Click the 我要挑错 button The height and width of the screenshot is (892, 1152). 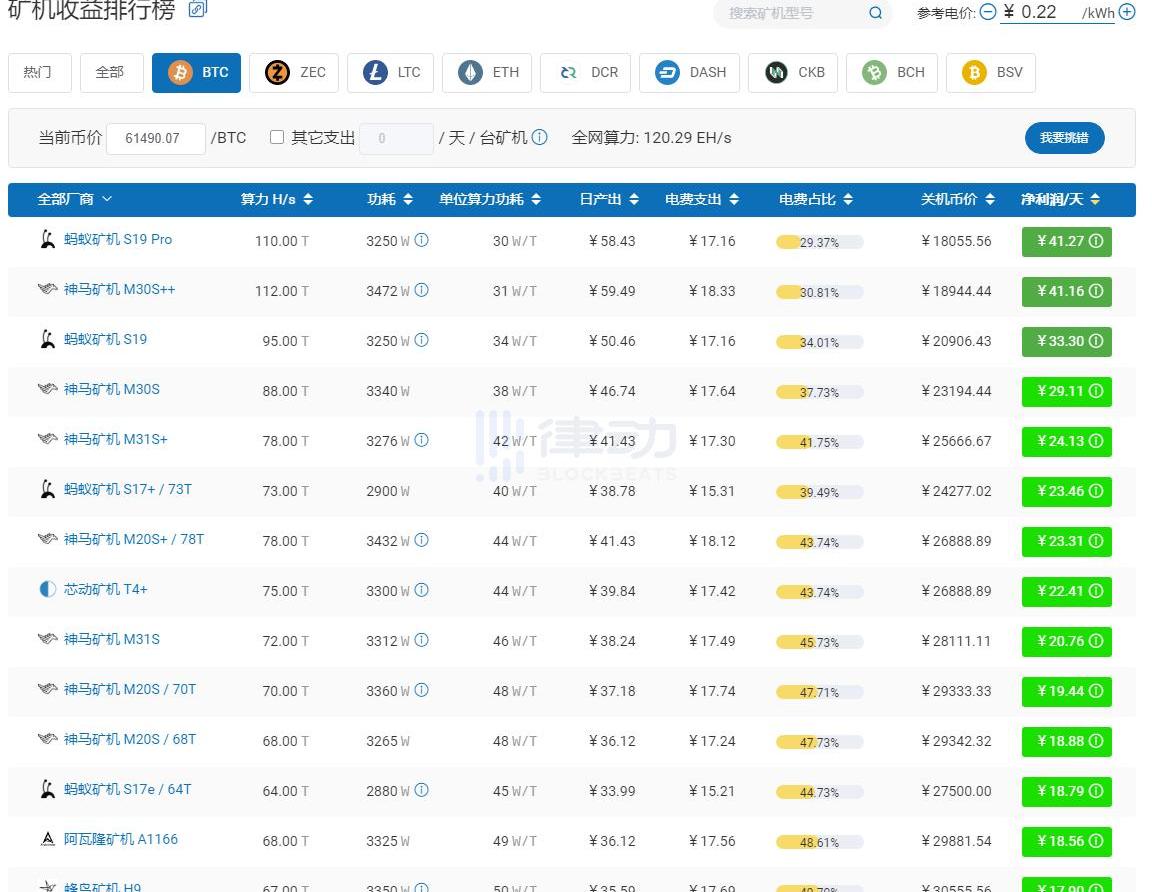[1065, 137]
